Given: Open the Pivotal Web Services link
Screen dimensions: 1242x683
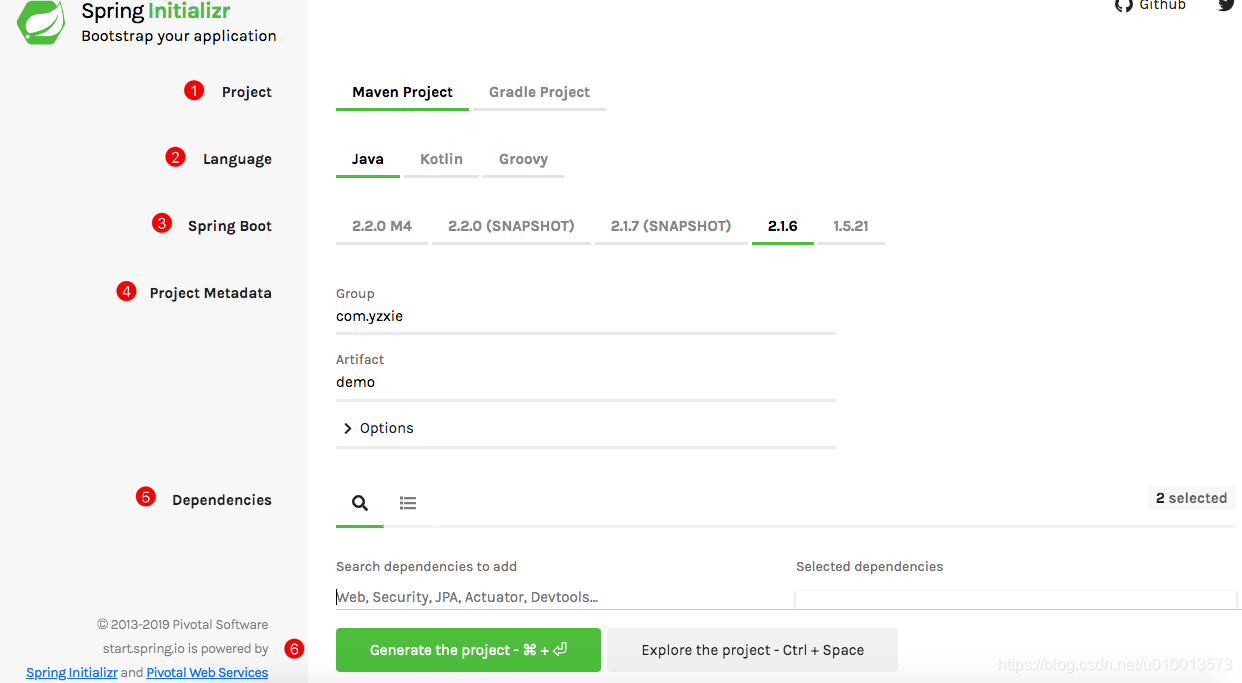Looking at the screenshot, I should [207, 673].
